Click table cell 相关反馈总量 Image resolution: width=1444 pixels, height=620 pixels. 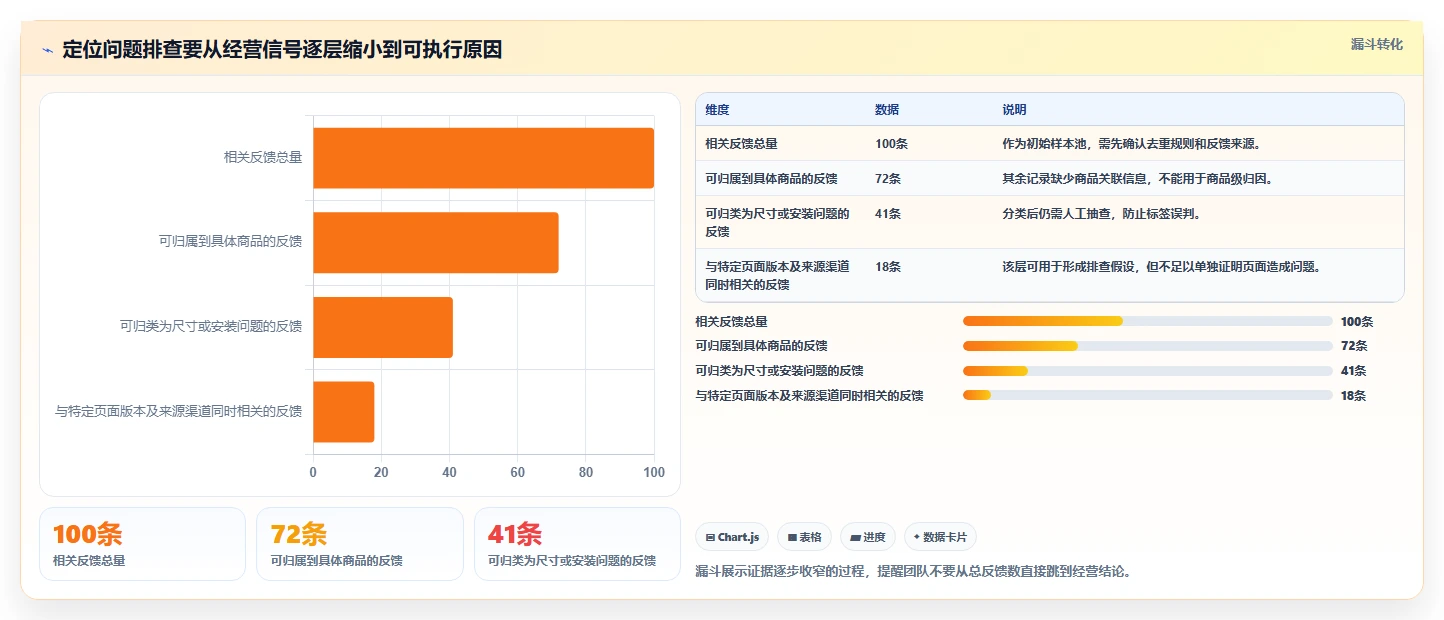click(x=741, y=144)
